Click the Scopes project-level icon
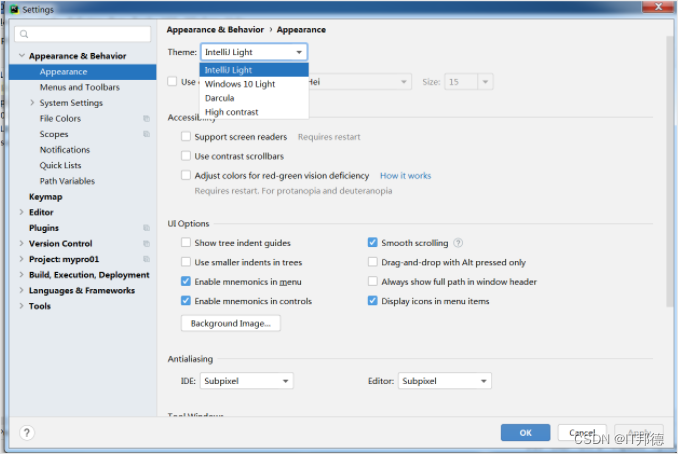Screen dimensions: 679x455 click(x=146, y=134)
